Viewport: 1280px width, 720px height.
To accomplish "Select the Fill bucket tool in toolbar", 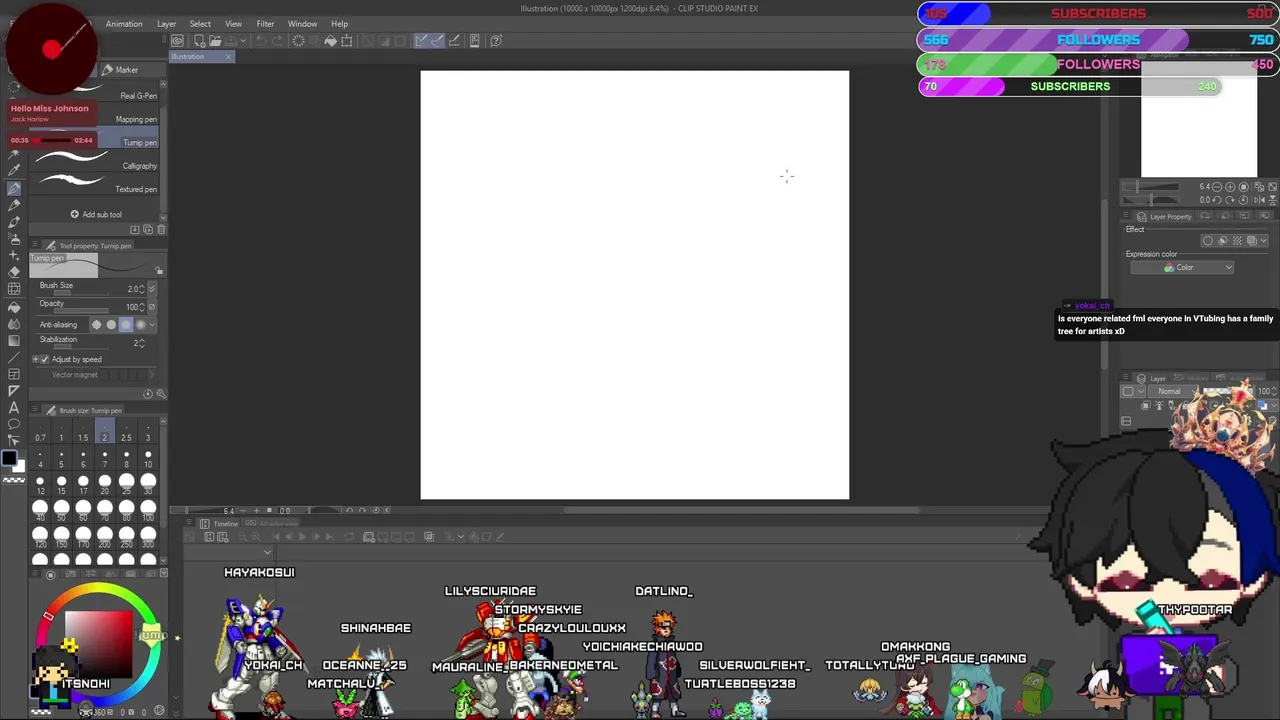I will click(x=14, y=306).
